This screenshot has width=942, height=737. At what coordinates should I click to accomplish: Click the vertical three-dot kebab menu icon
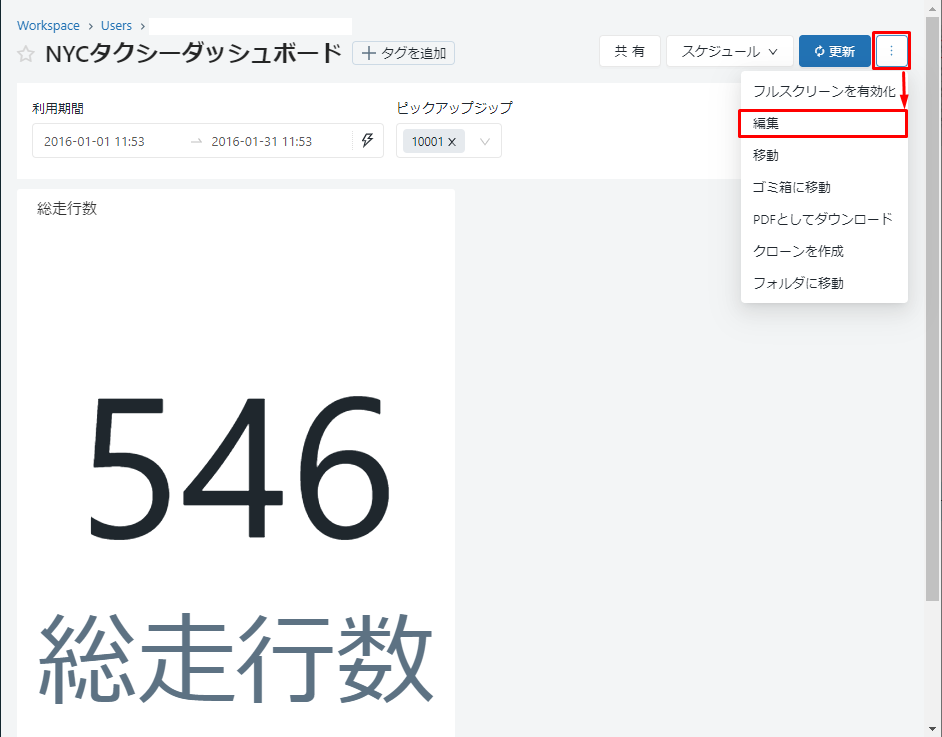pos(891,51)
